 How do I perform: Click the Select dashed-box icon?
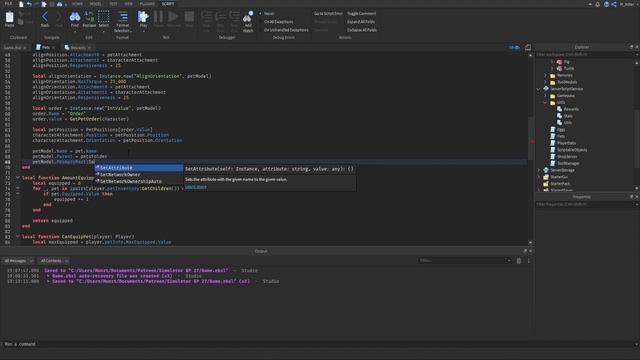click(x=104, y=17)
